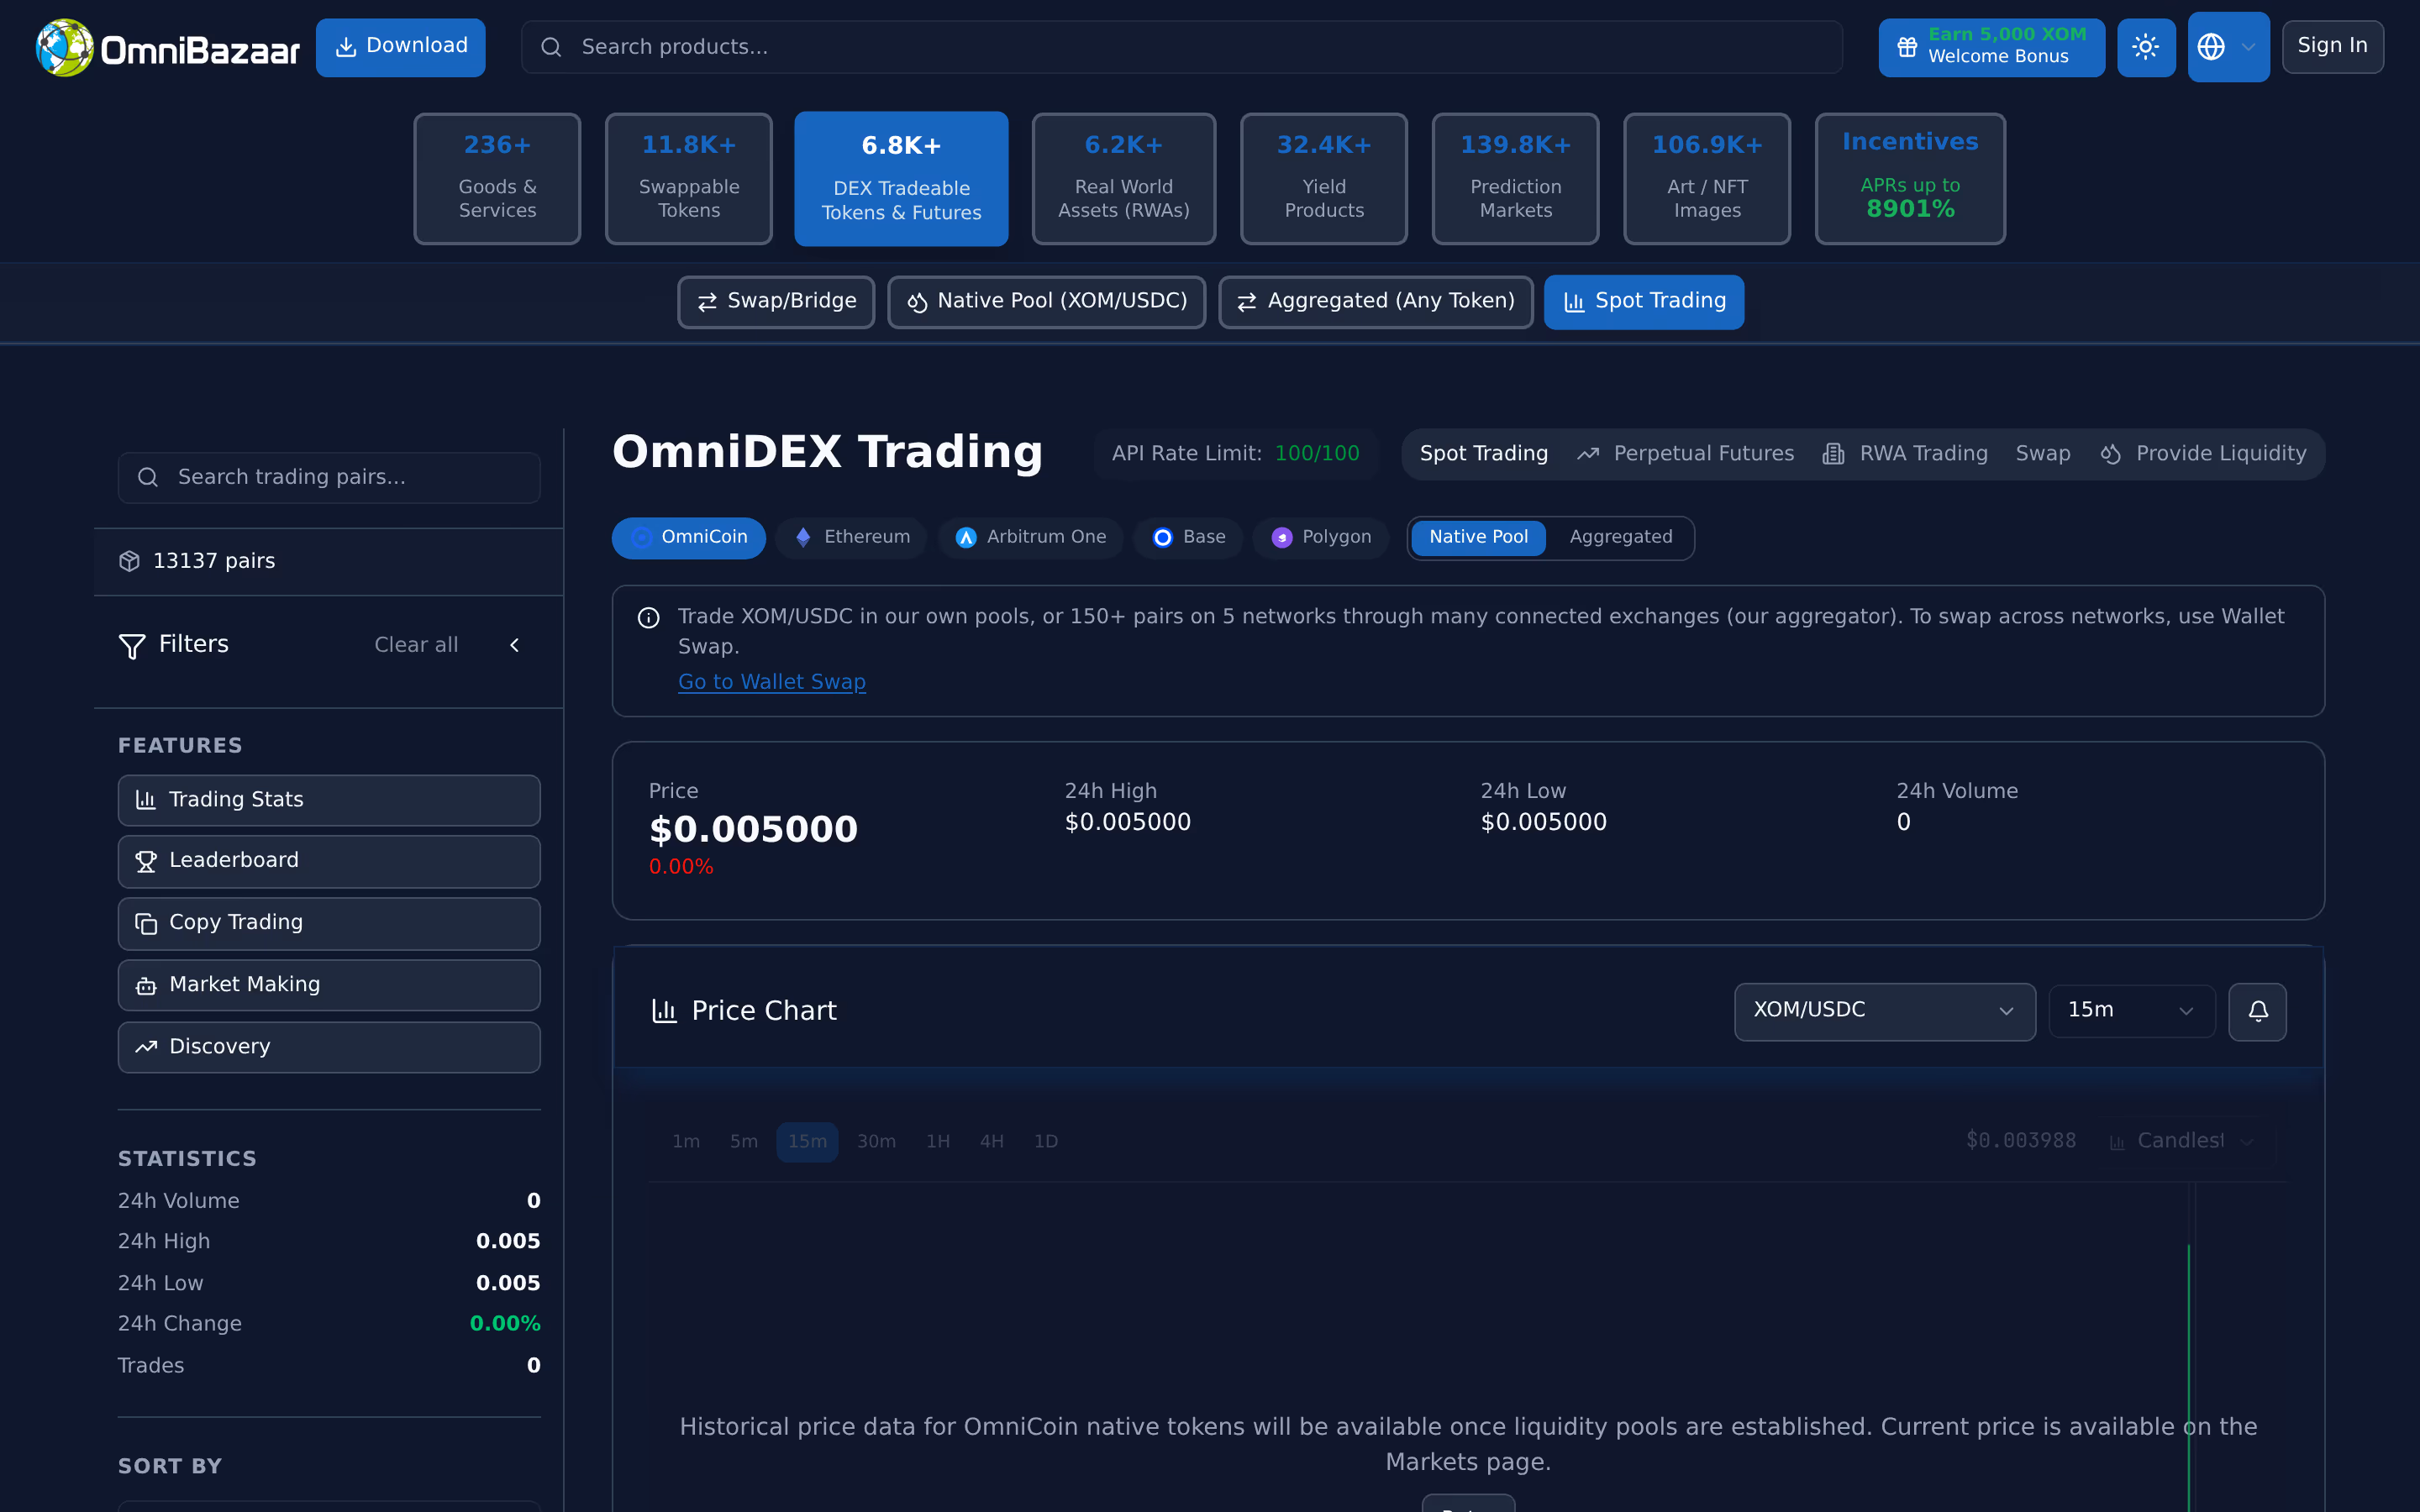This screenshot has width=2420, height=1512.
Task: Click the magnifier icon in trading pairs search
Action: 148,477
